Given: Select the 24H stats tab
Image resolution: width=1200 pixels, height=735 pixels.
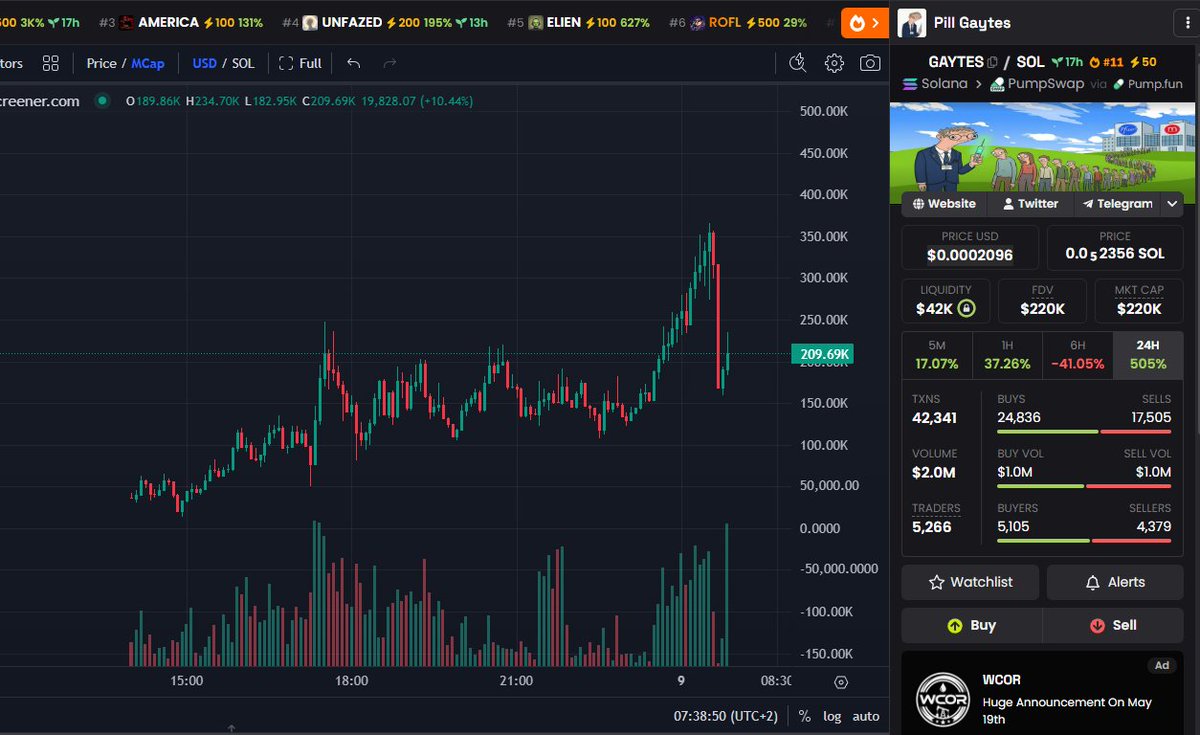Looking at the screenshot, I should (x=1148, y=355).
